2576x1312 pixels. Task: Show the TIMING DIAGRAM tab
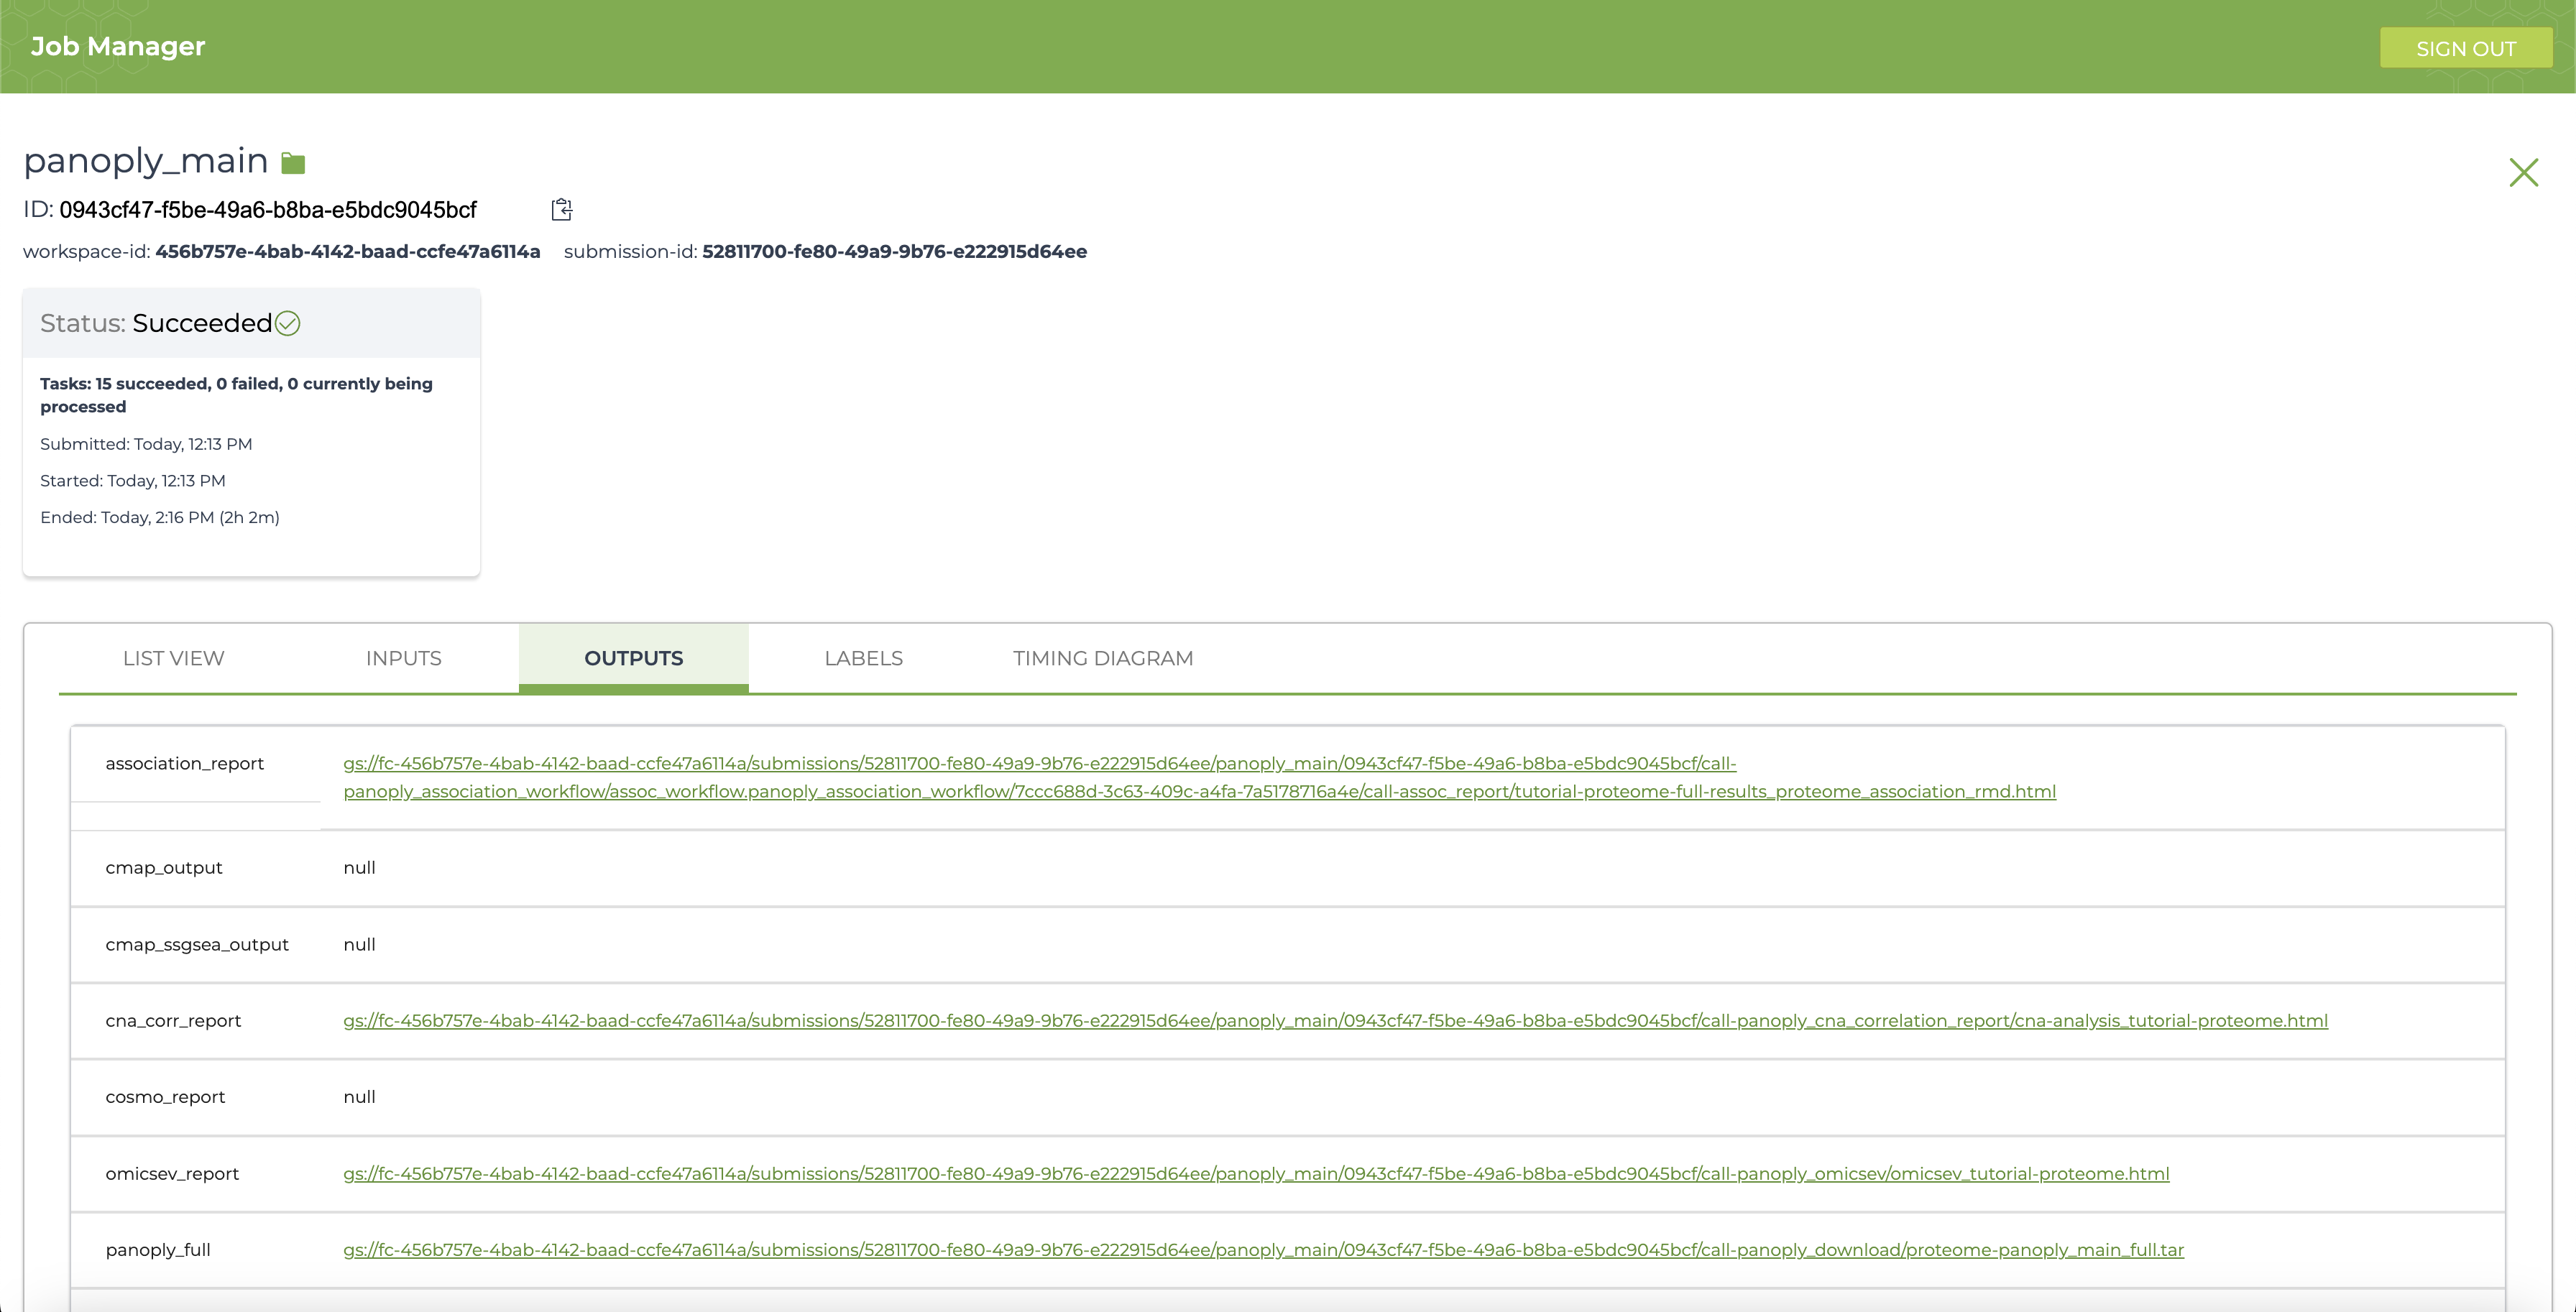(x=1102, y=658)
